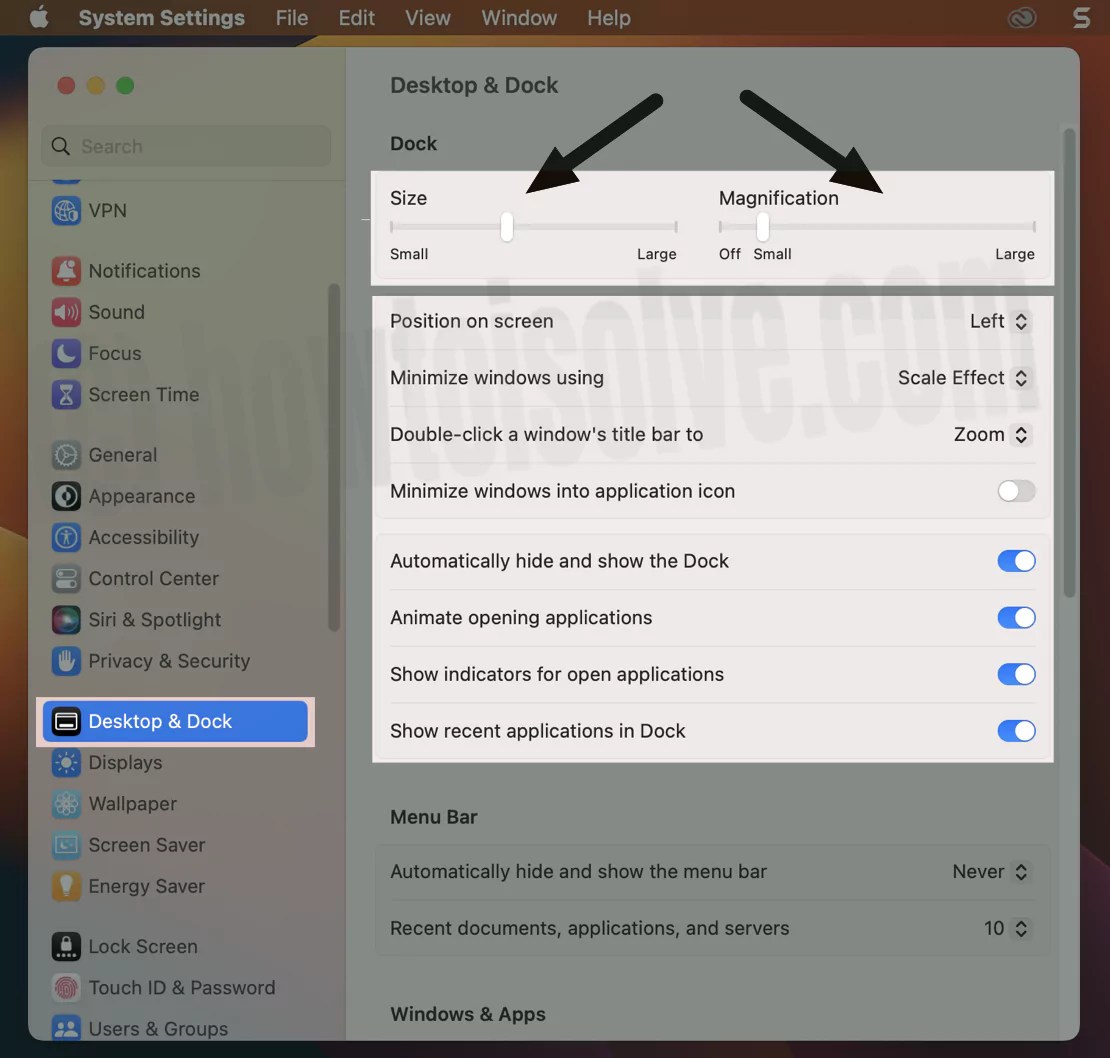Disable Automatically hide and show the Dock
1110x1058 pixels.
coord(1016,561)
